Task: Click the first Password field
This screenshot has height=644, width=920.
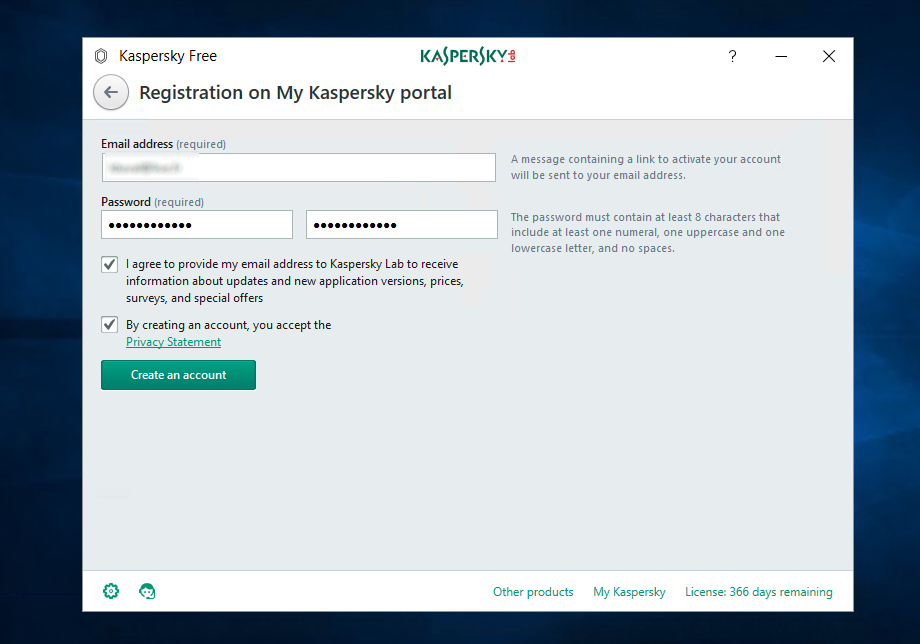Action: point(197,225)
